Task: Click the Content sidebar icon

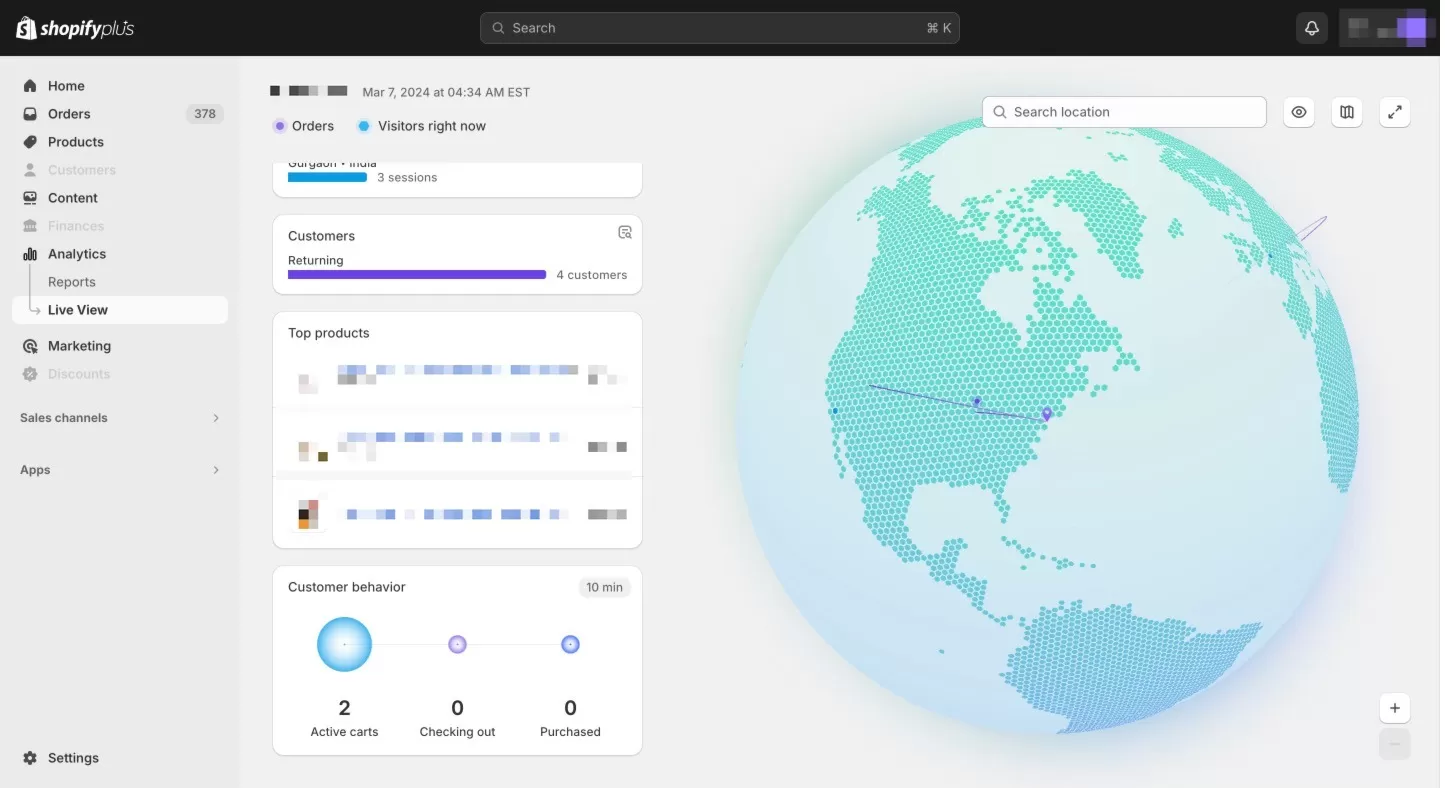Action: (30, 198)
